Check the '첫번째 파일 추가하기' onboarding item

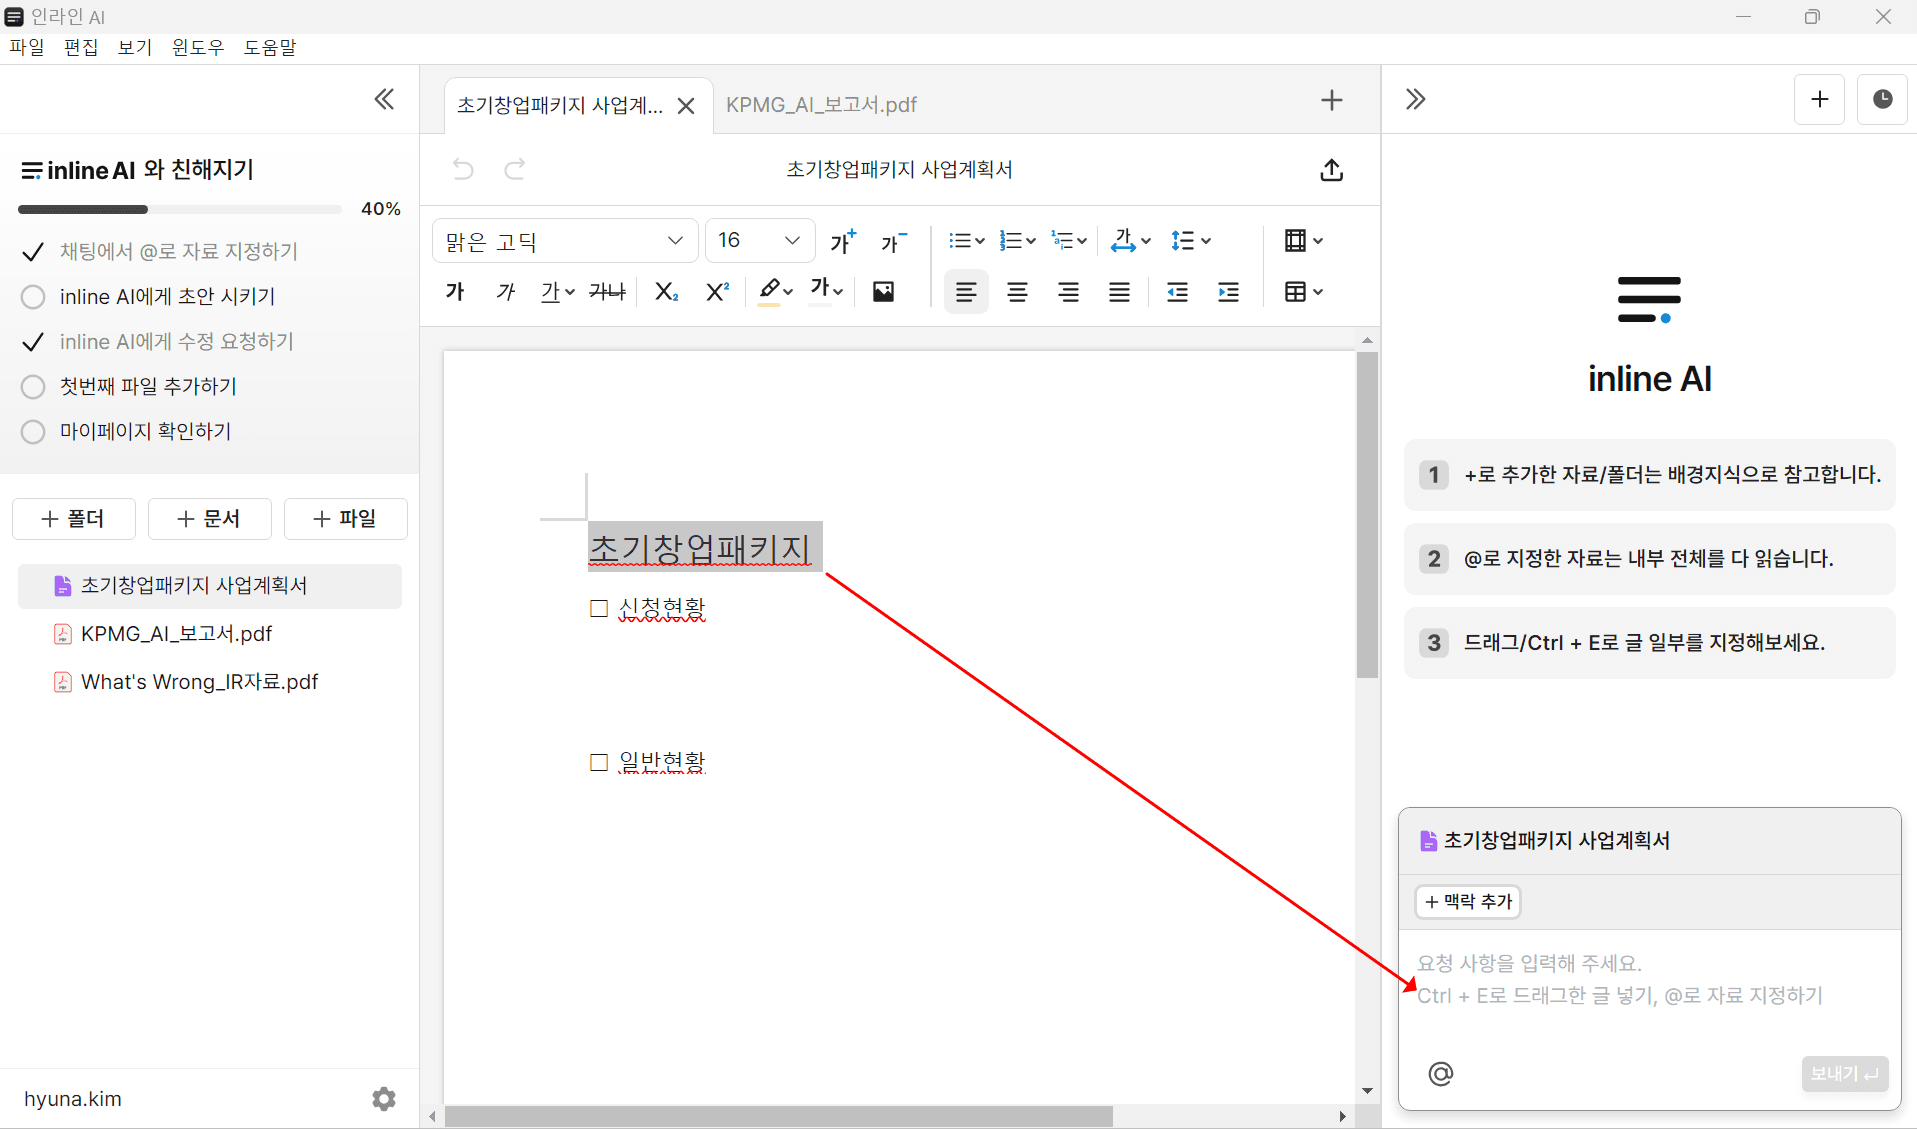32,386
